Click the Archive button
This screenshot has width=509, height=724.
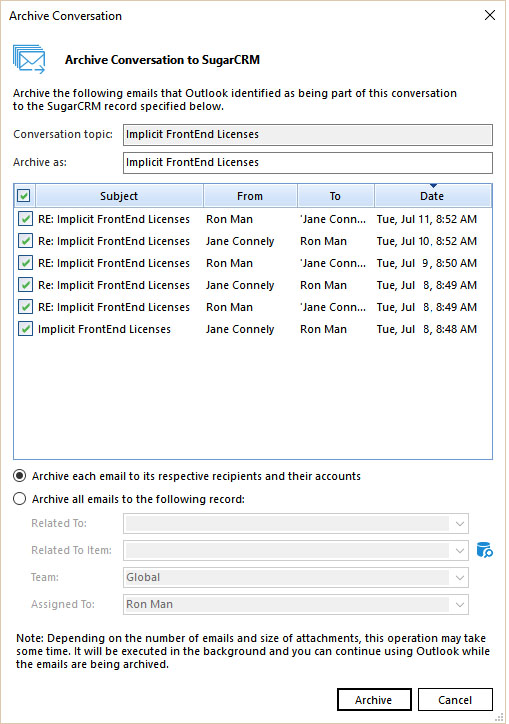pyautogui.click(x=374, y=700)
